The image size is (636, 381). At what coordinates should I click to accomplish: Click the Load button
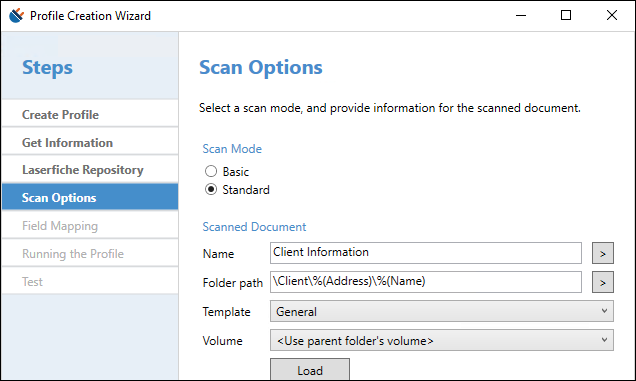click(x=310, y=370)
